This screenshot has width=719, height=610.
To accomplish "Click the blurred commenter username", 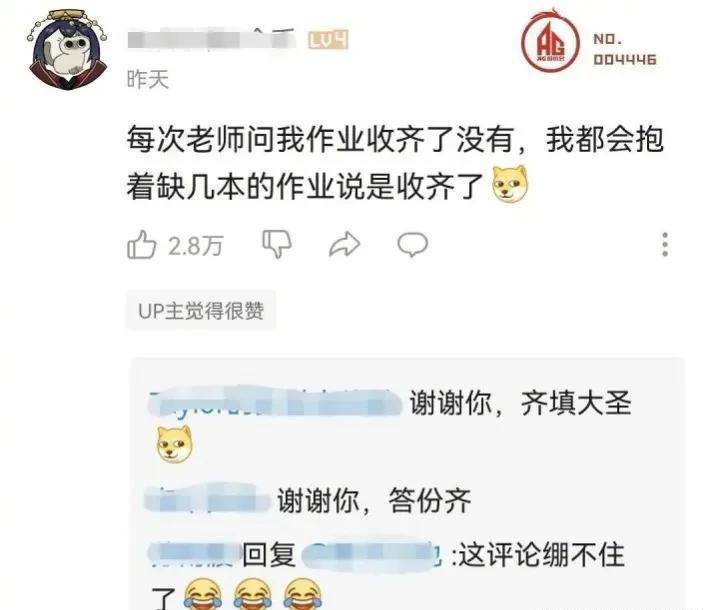I will click(x=211, y=39).
